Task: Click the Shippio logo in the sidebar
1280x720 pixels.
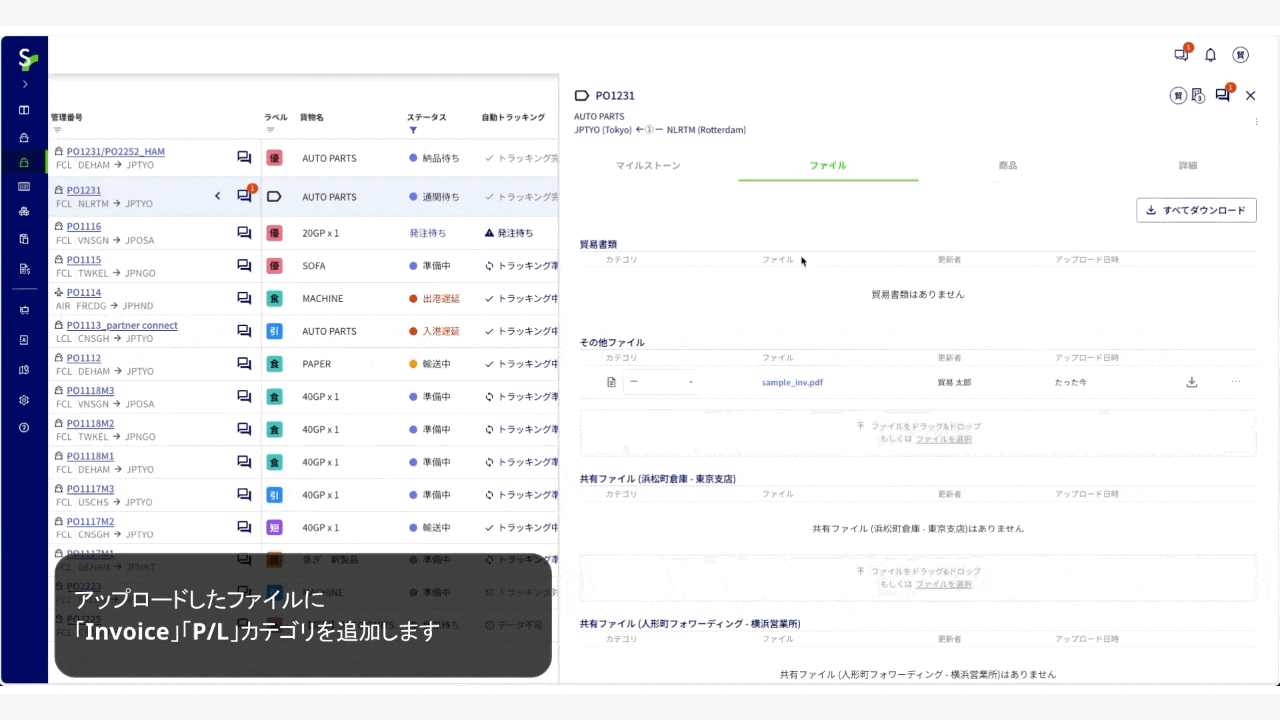Action: pyautogui.click(x=27, y=60)
